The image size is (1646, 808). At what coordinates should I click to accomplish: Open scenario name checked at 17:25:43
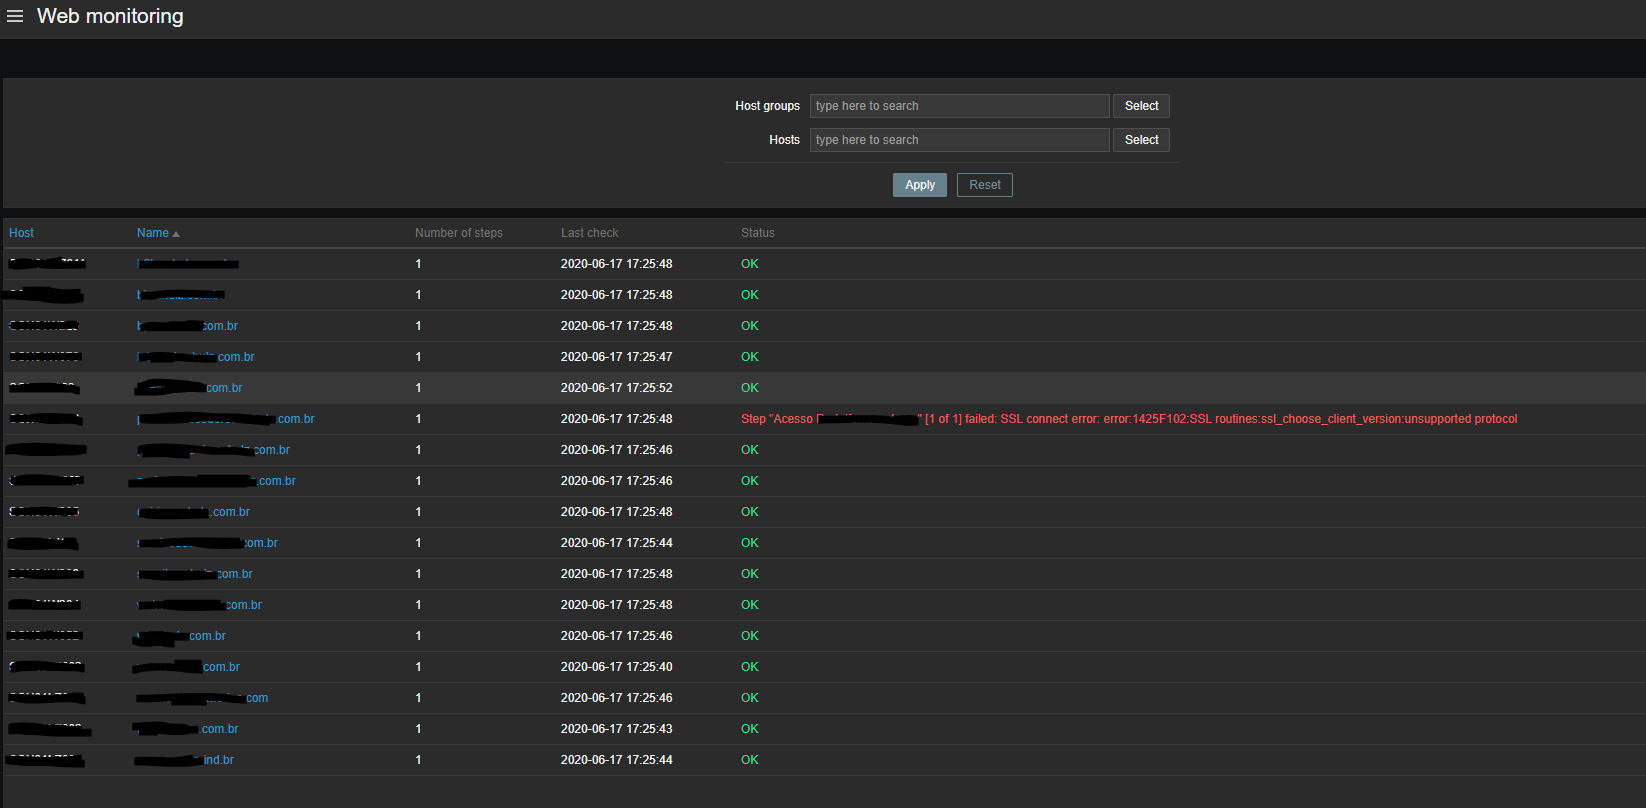coord(219,729)
